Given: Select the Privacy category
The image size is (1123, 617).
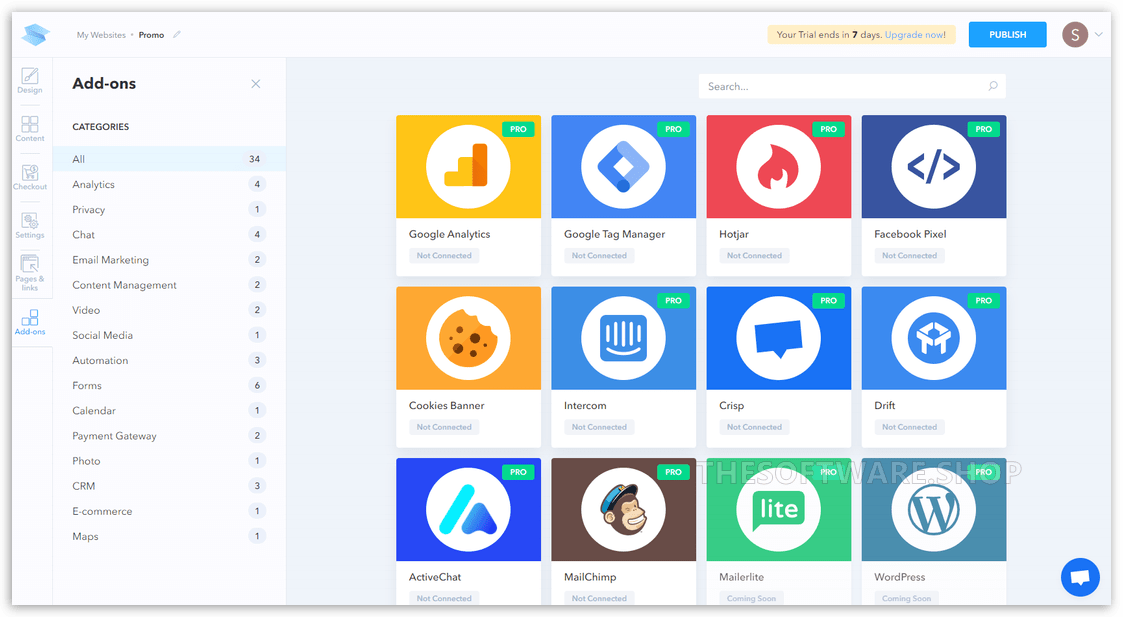Looking at the screenshot, I should point(169,209).
